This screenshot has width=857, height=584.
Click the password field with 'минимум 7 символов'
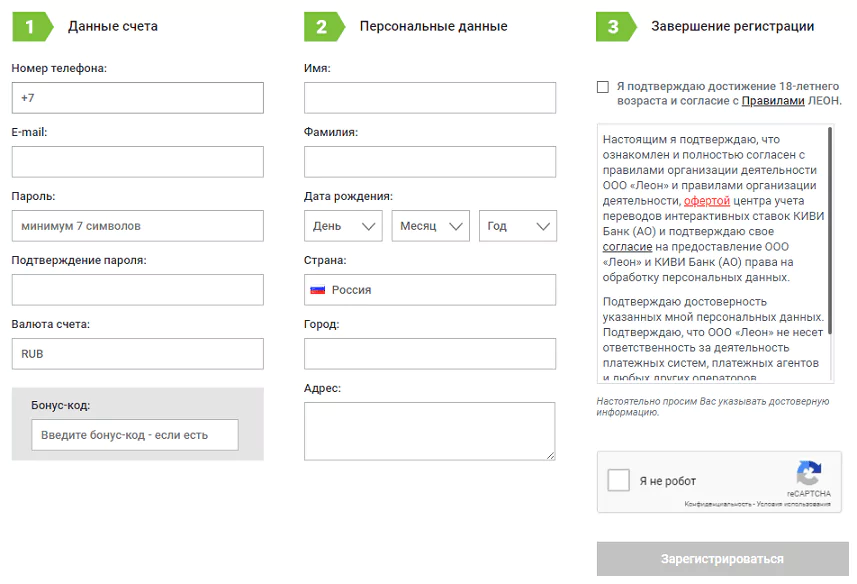[138, 226]
